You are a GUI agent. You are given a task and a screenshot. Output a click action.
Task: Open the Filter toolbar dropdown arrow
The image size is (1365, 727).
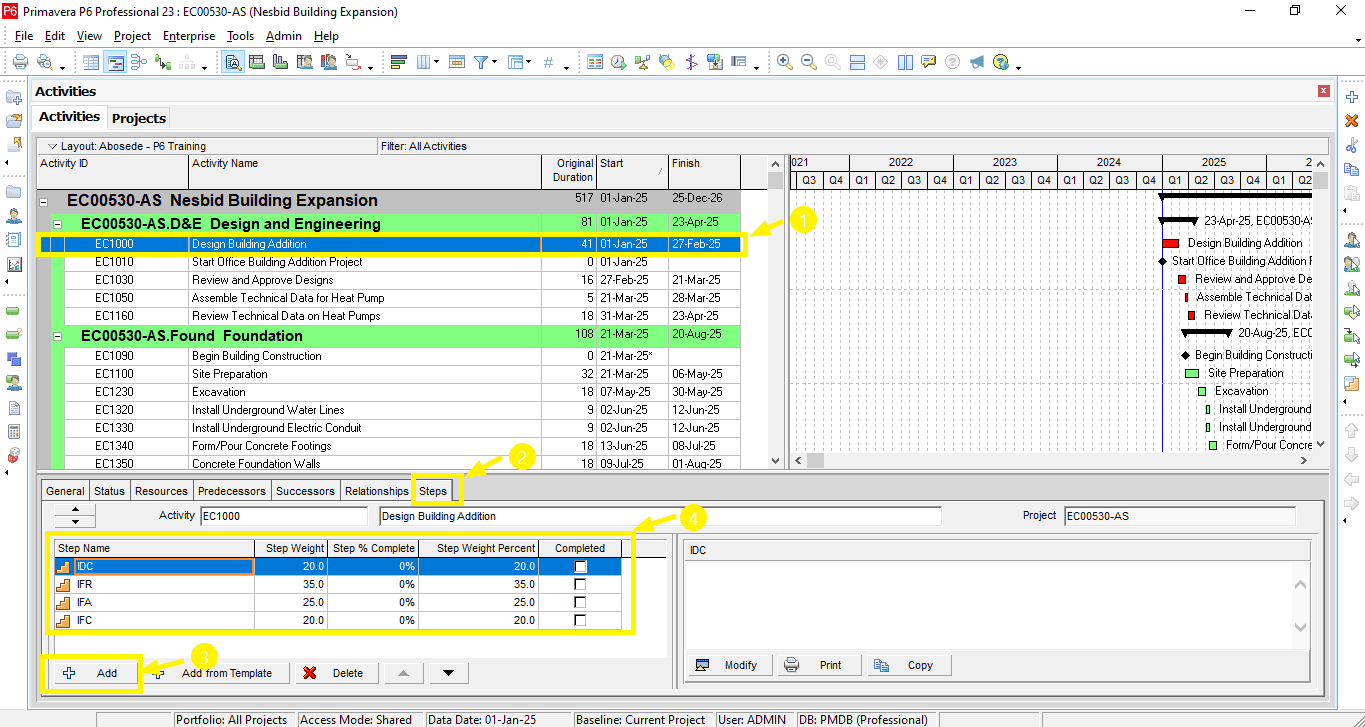click(x=494, y=64)
